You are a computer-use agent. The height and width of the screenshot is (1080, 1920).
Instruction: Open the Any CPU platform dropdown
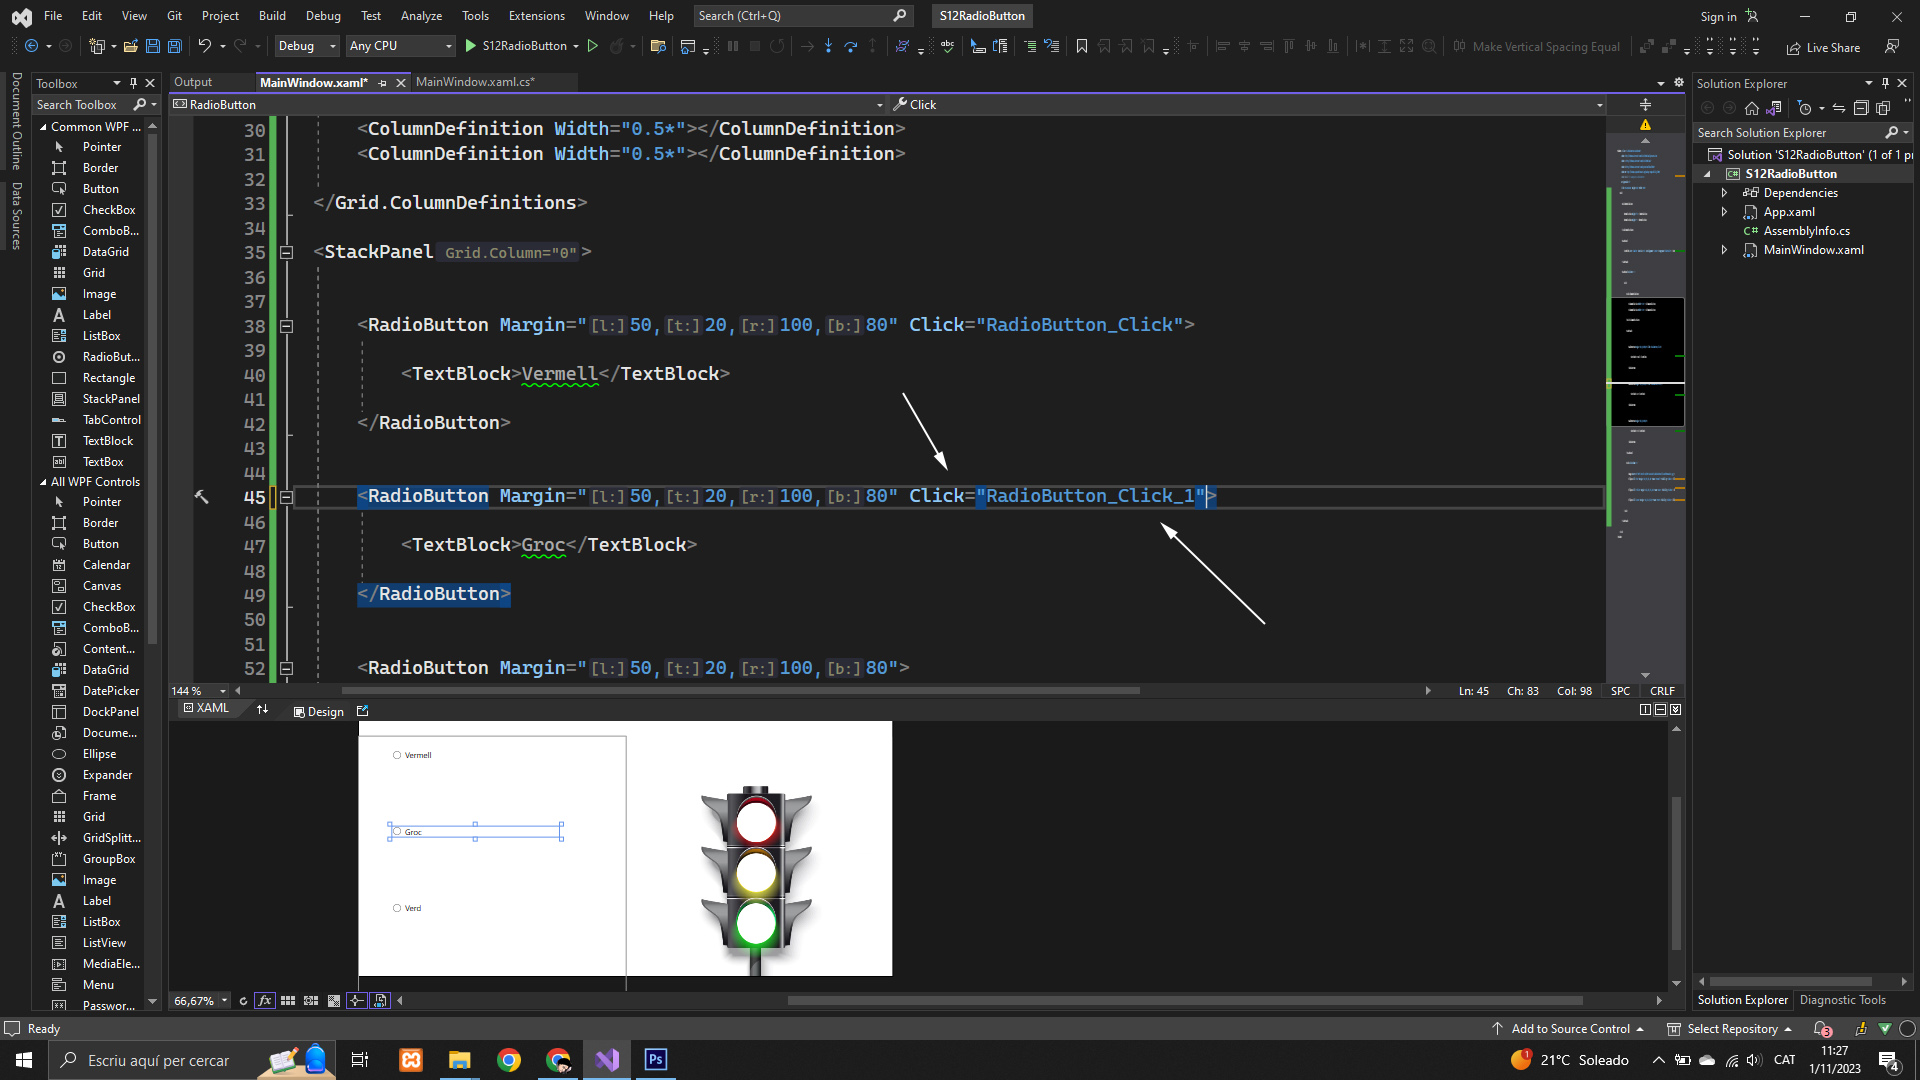tap(400, 46)
